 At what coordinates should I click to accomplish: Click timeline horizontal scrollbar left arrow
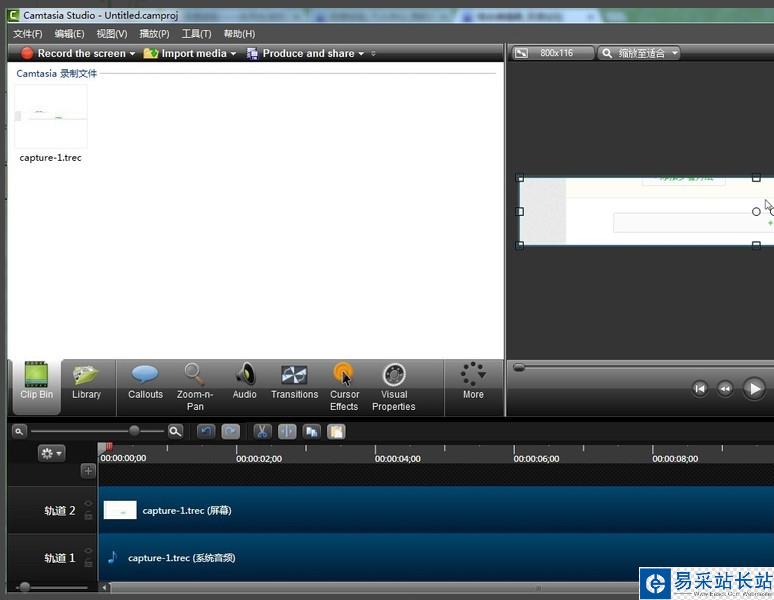click(x=104, y=588)
